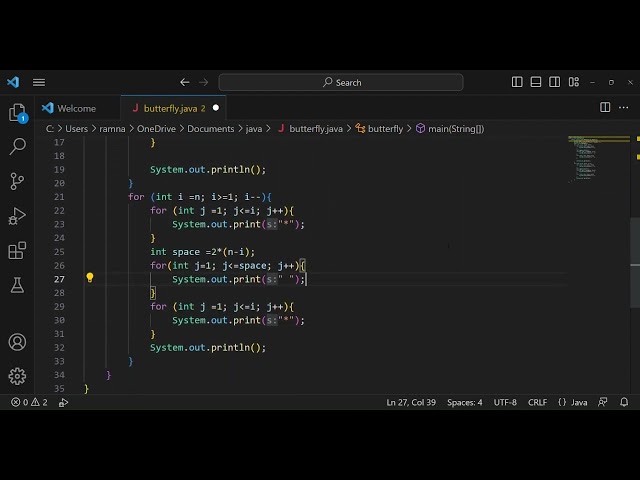
Task: Click "int space =2*(n-i);" code line
Action: 202,252
